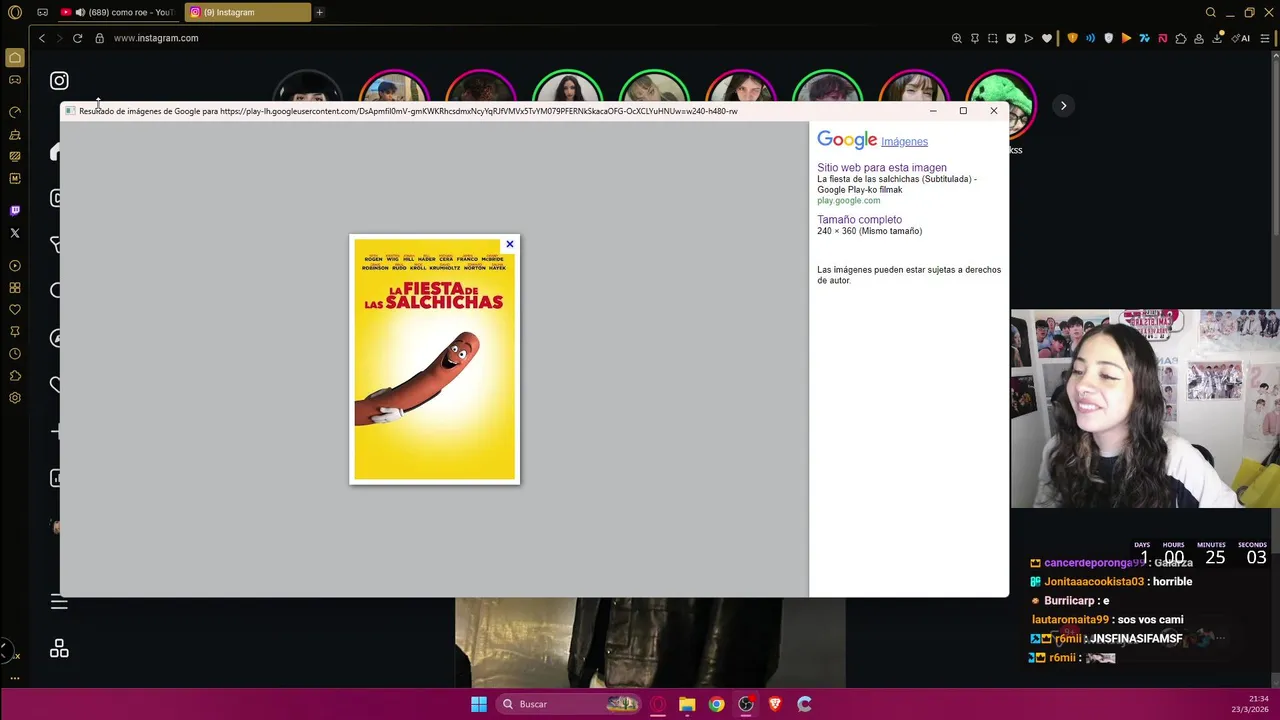Click Opera Home button in sidebar
The image size is (1280, 720).
tap(15, 58)
